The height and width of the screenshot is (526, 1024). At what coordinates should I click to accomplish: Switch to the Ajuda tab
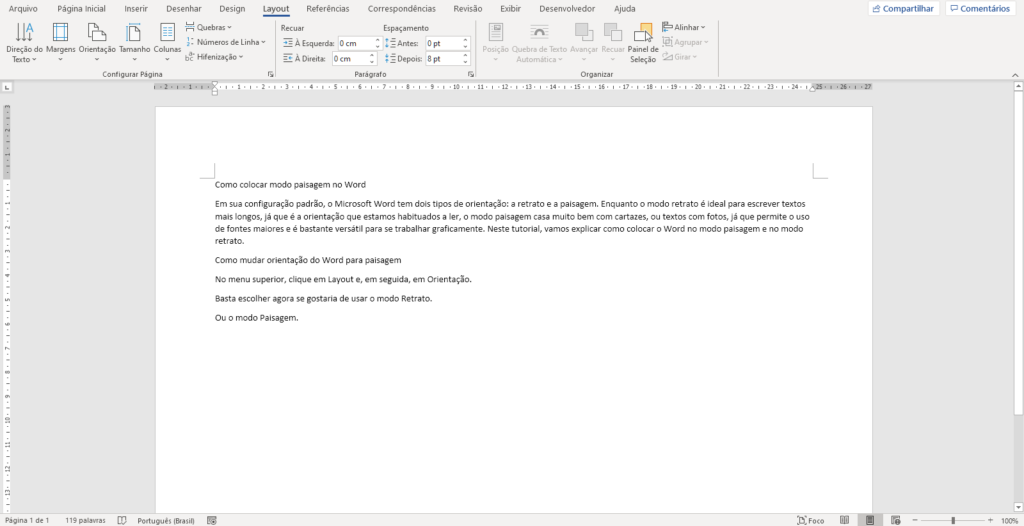[624, 8]
